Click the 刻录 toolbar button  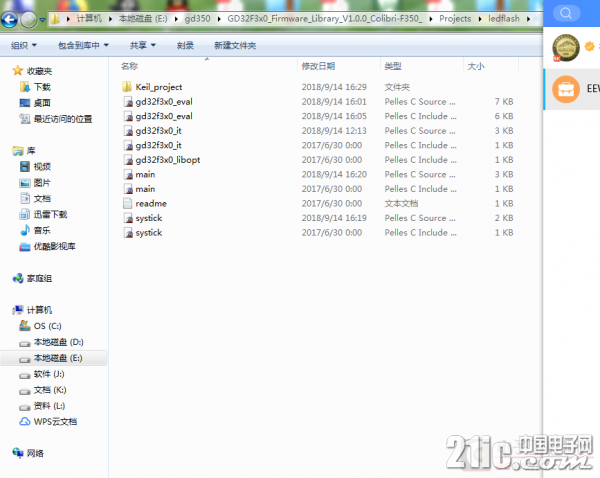185,46
